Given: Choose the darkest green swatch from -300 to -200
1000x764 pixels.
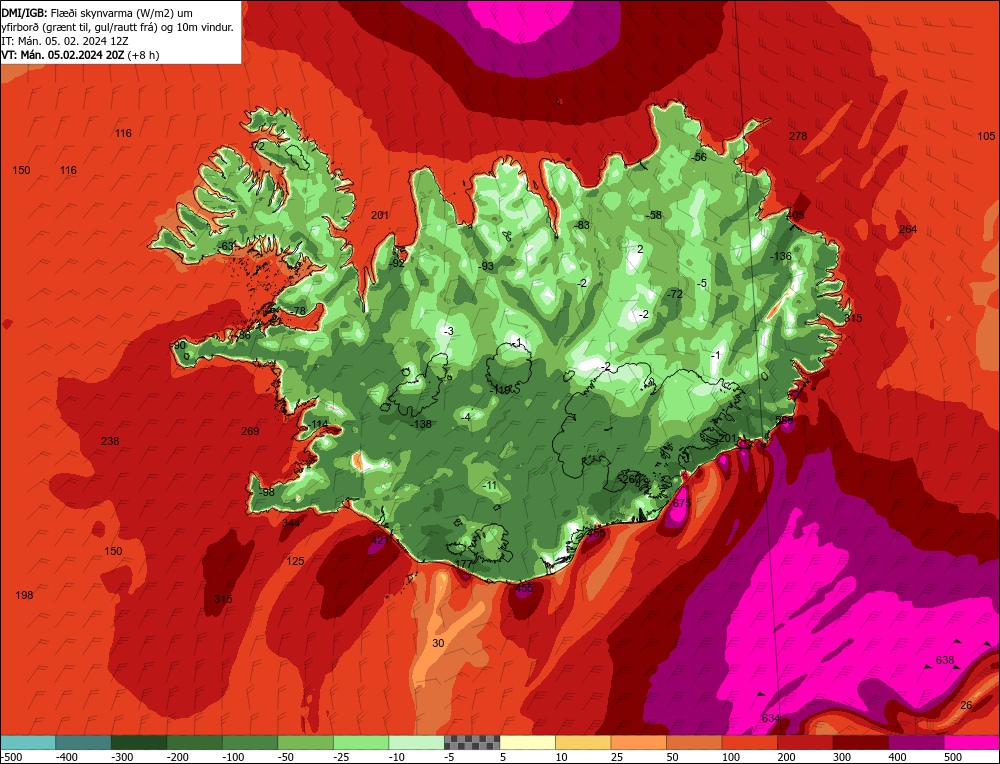Looking at the screenshot, I should click(x=139, y=742).
